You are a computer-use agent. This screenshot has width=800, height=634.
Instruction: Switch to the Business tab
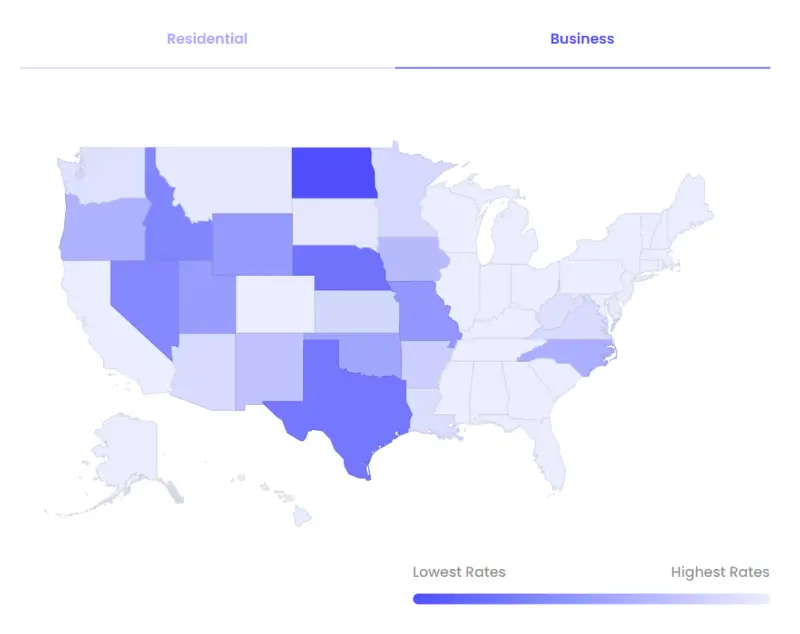[x=580, y=39]
